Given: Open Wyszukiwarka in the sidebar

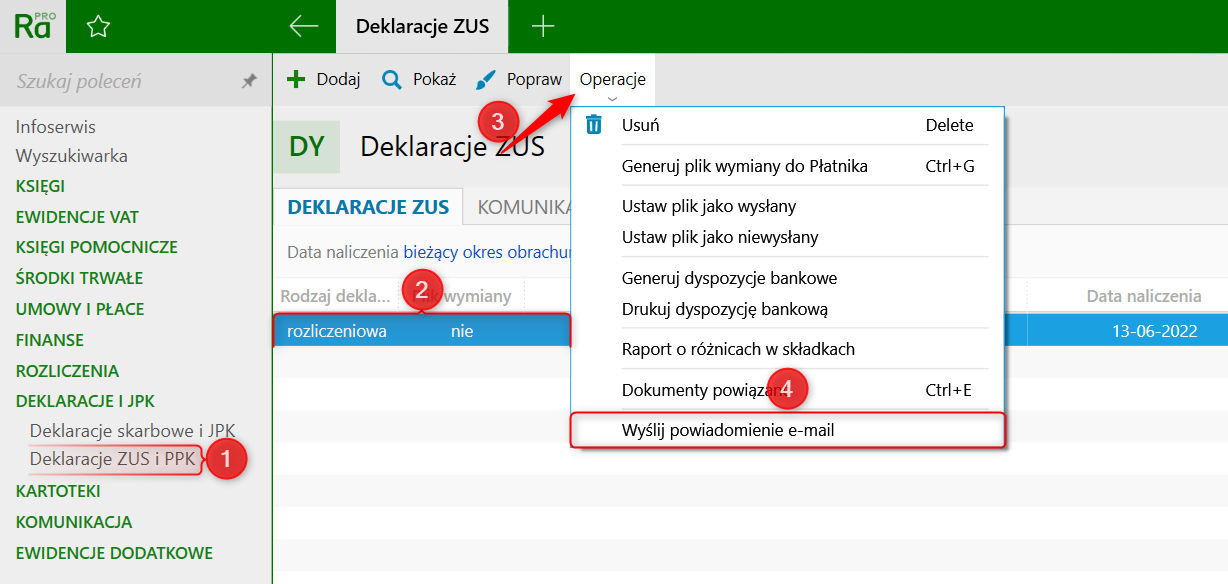Looking at the screenshot, I should (72, 156).
